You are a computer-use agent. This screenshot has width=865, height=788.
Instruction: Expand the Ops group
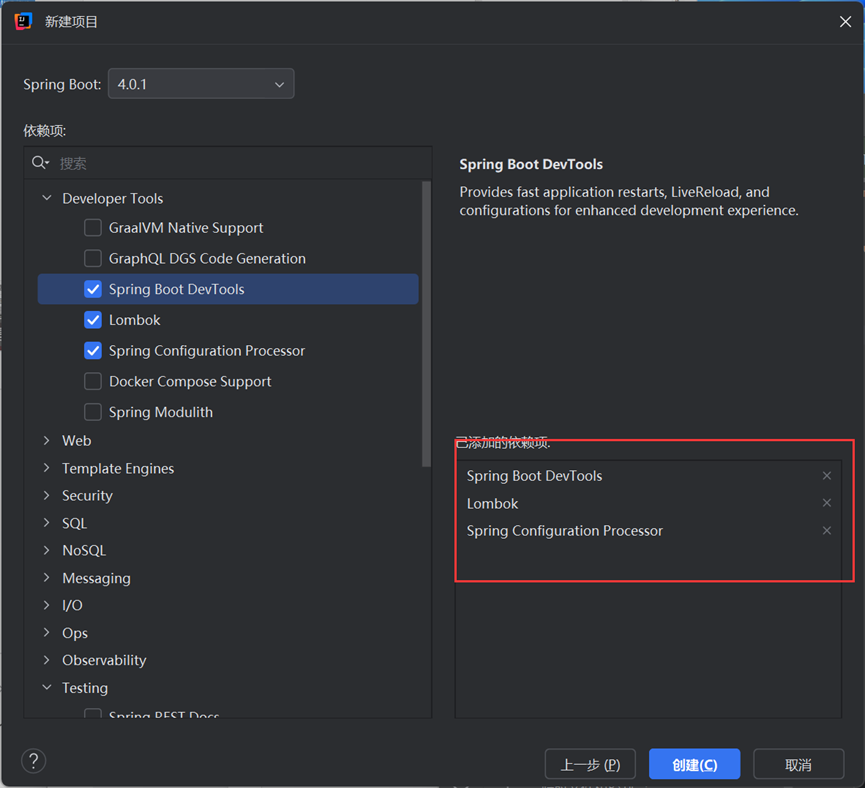coord(47,632)
